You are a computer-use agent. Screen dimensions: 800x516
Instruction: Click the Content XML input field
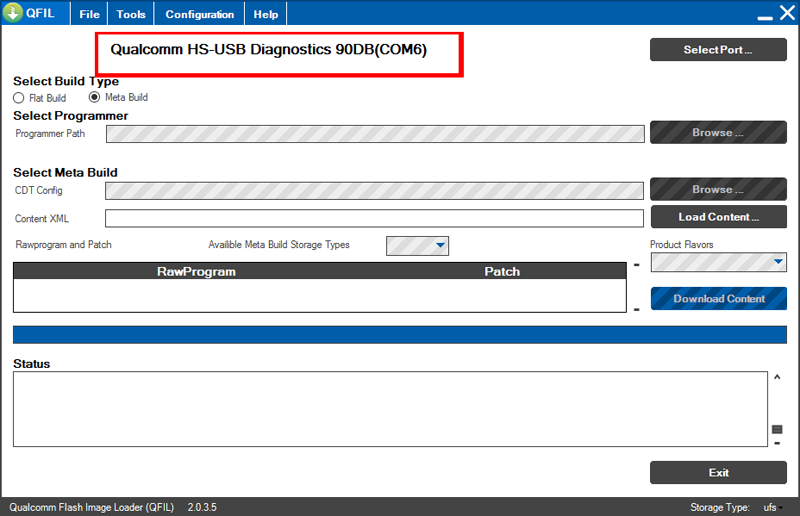tap(374, 218)
